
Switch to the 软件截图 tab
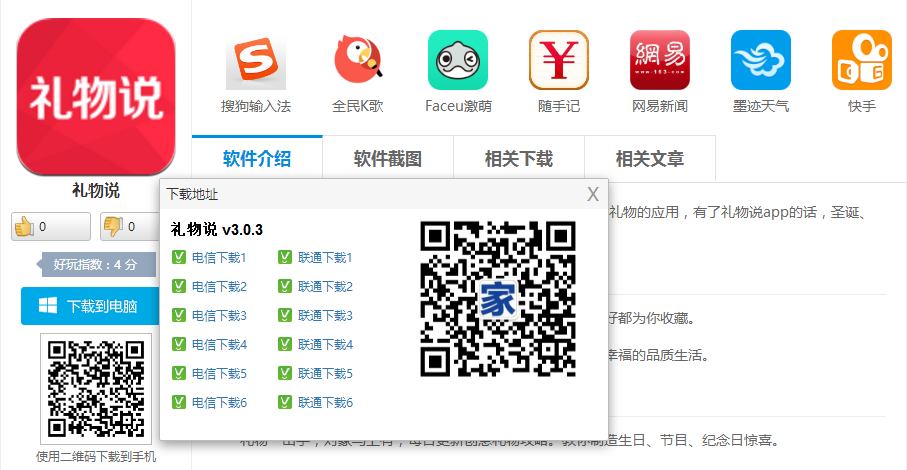388,159
